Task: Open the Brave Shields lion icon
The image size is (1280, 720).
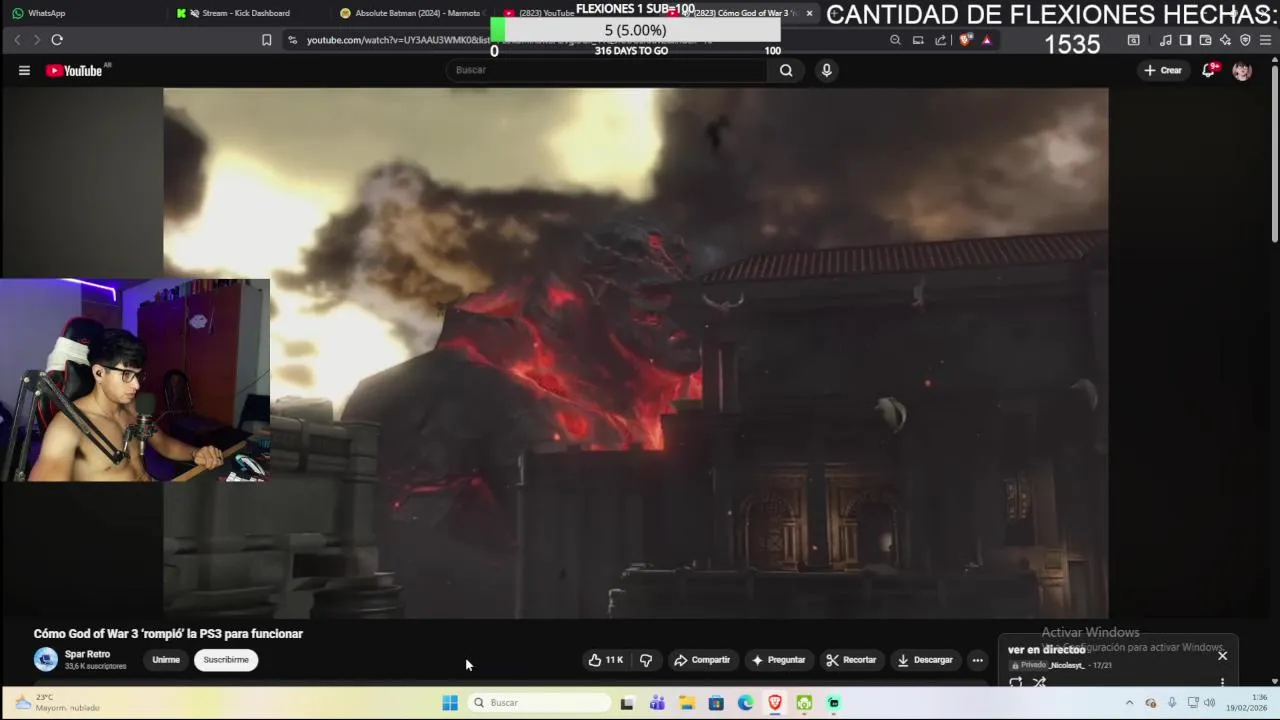Action: click(965, 40)
